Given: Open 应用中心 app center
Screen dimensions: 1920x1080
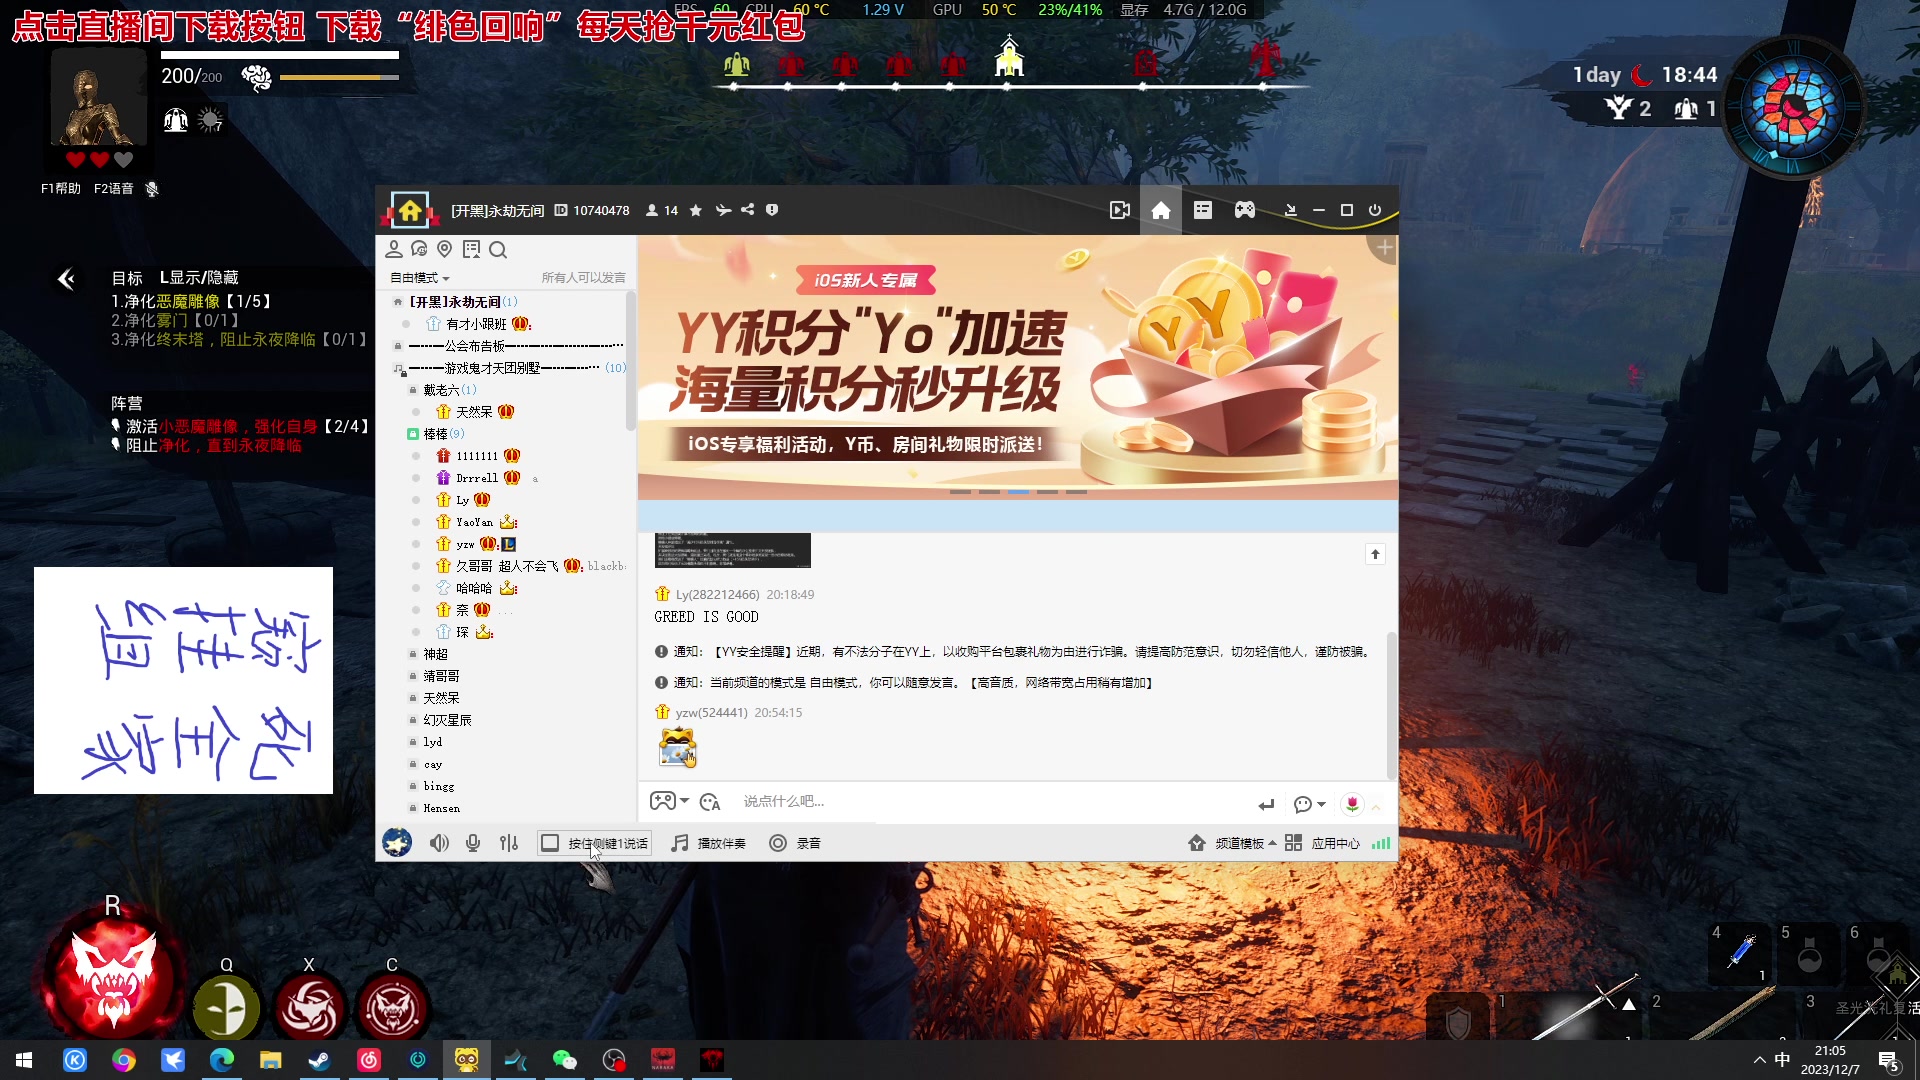Looking at the screenshot, I should (x=1322, y=843).
